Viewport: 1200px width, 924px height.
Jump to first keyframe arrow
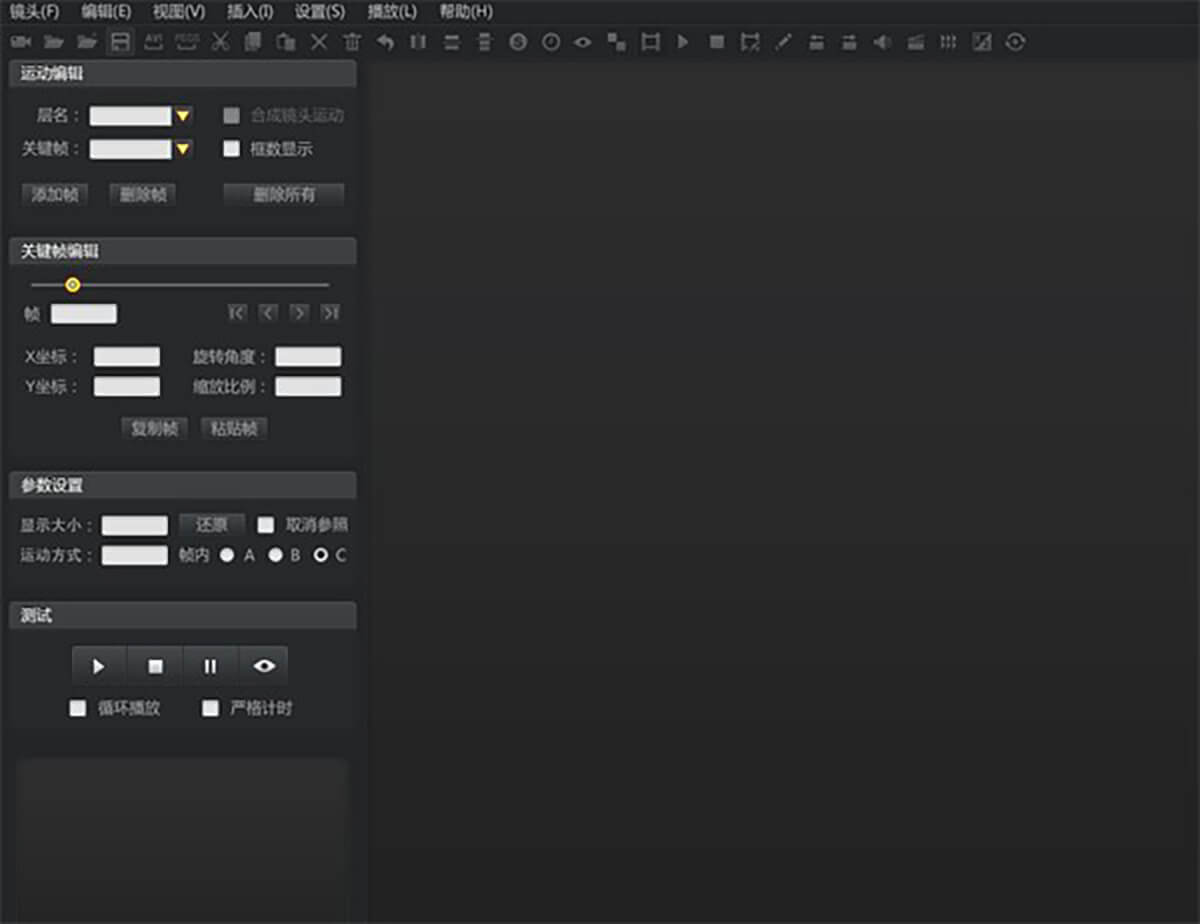point(237,313)
